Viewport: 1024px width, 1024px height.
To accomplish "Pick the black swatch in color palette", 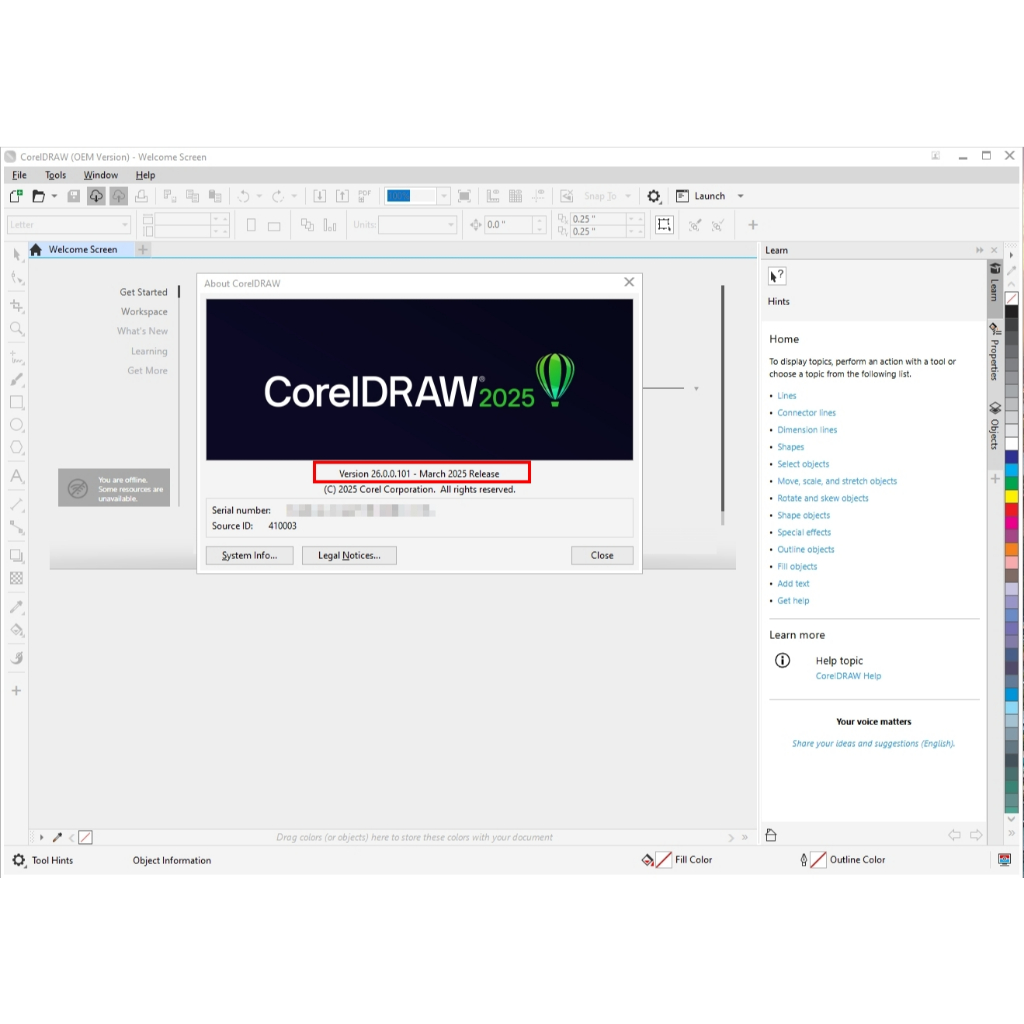I will (1012, 312).
